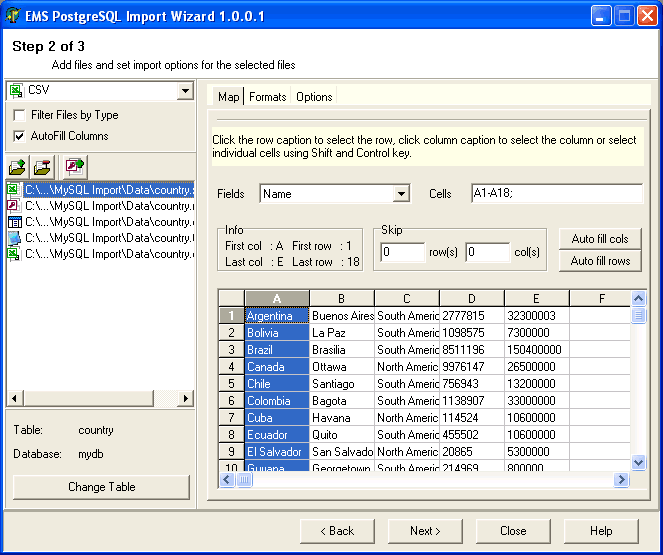Click the Brasilia cell
The height and width of the screenshot is (555, 663).
(342, 350)
